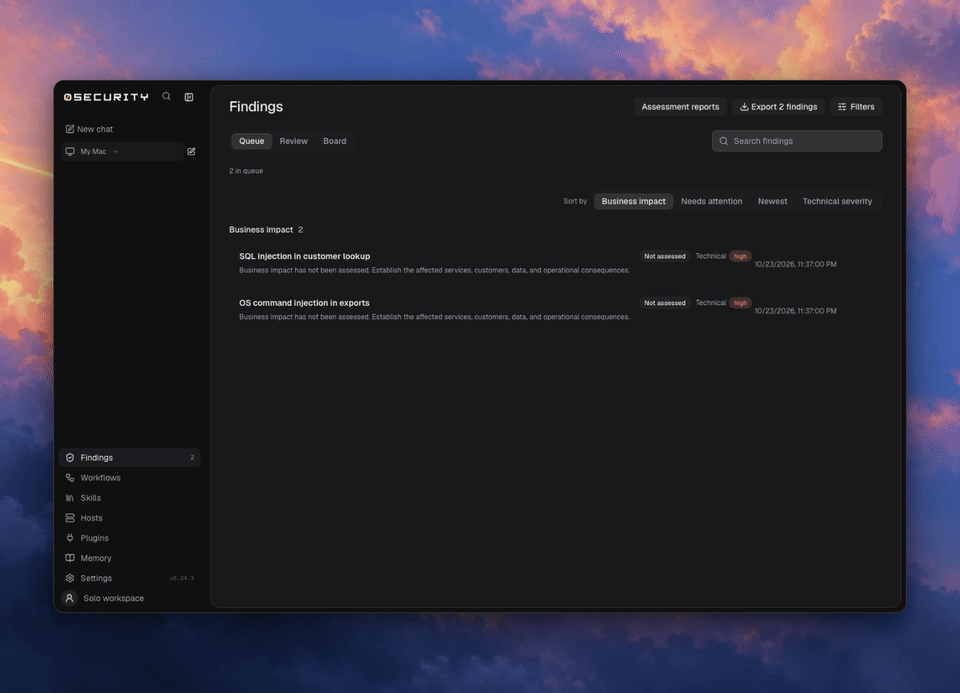The image size is (960, 693).
Task: Sort findings by Technical severity
Action: point(838,201)
